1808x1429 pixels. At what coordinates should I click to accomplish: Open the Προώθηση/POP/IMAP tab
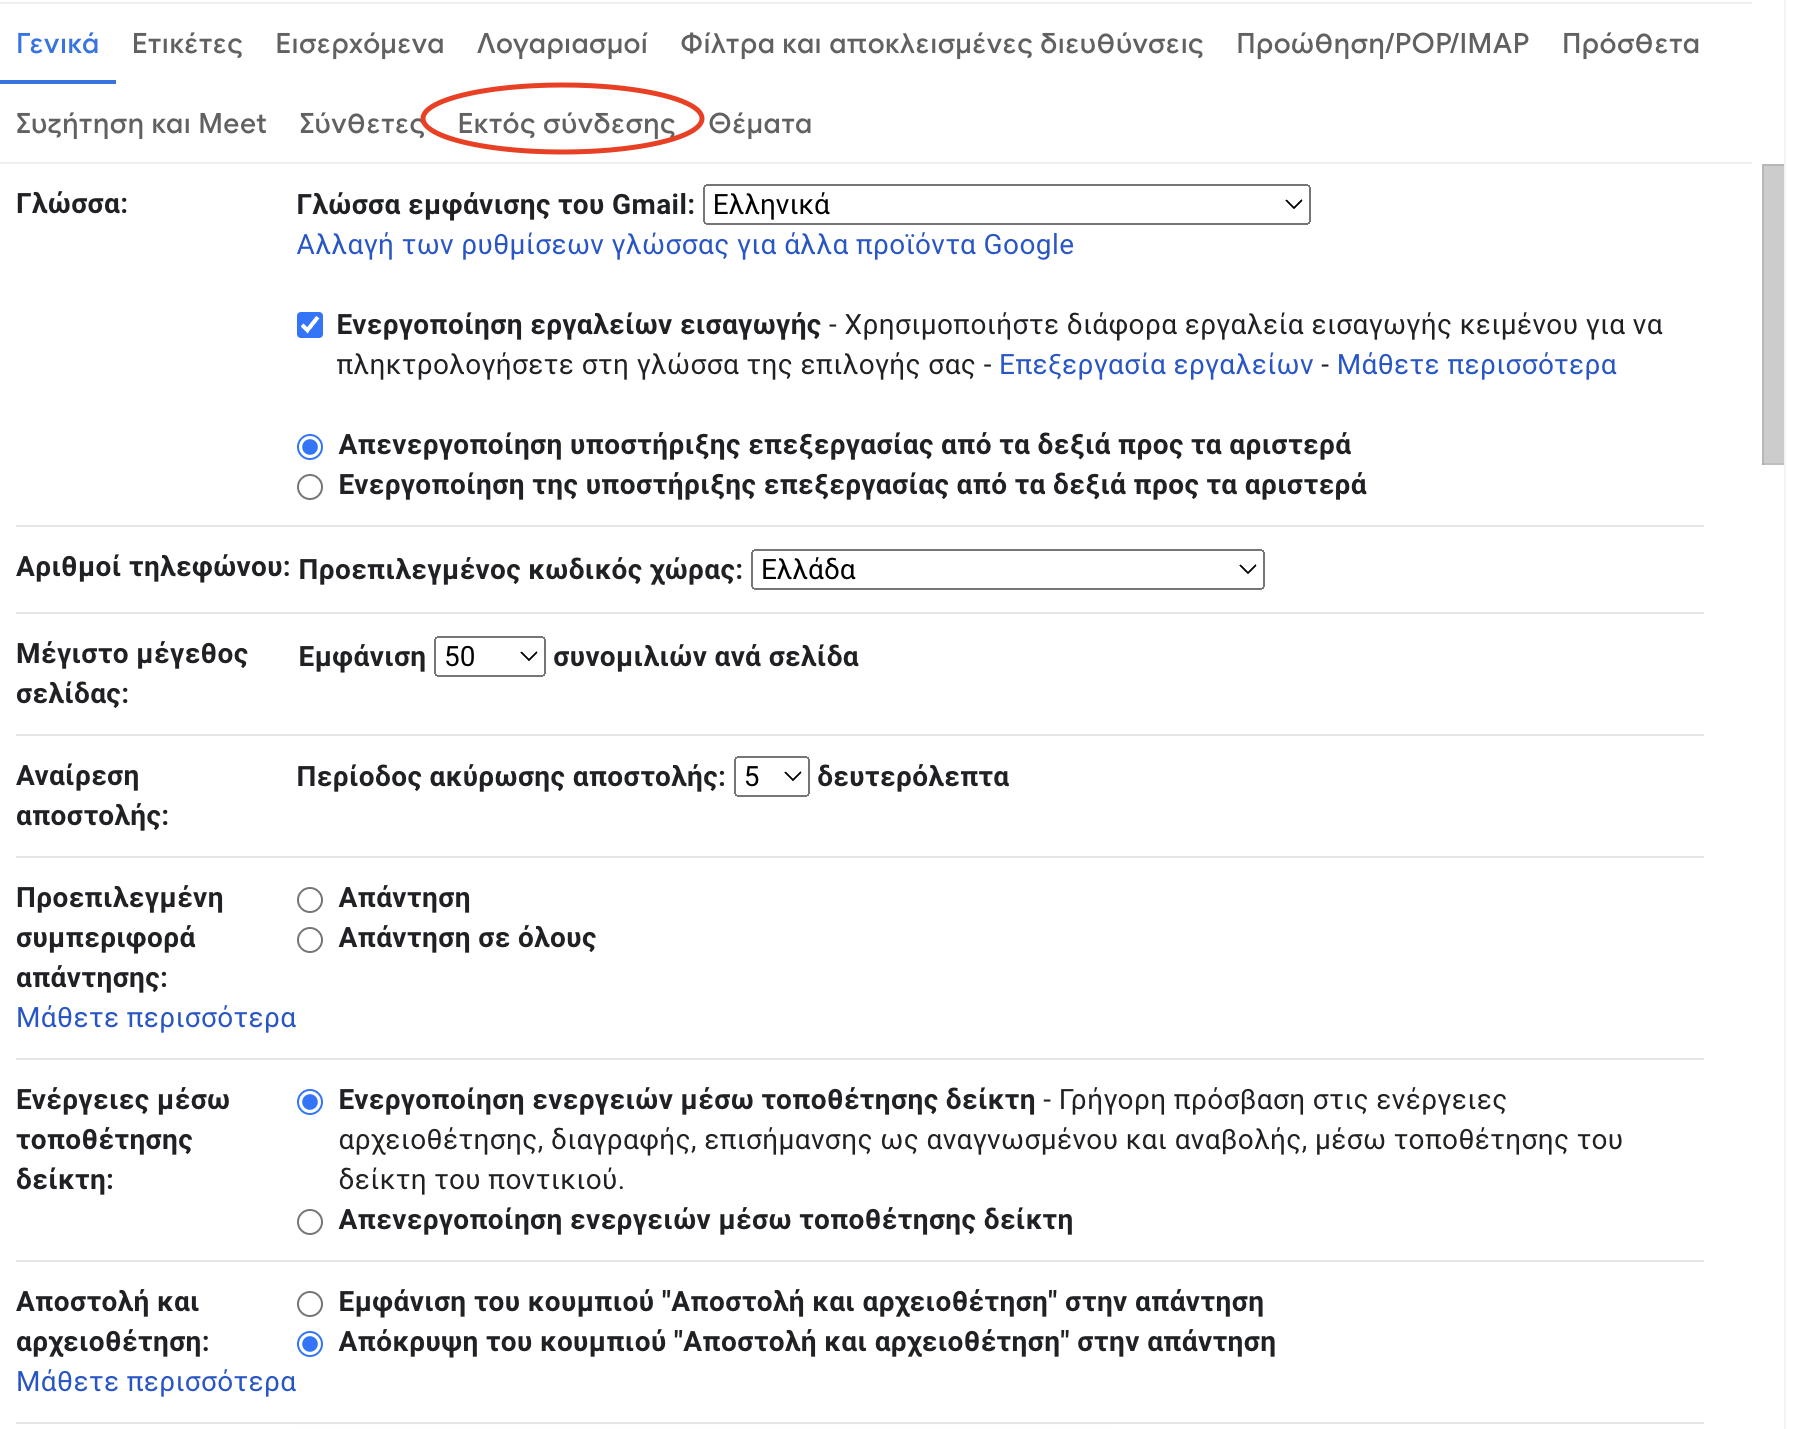click(x=1382, y=44)
